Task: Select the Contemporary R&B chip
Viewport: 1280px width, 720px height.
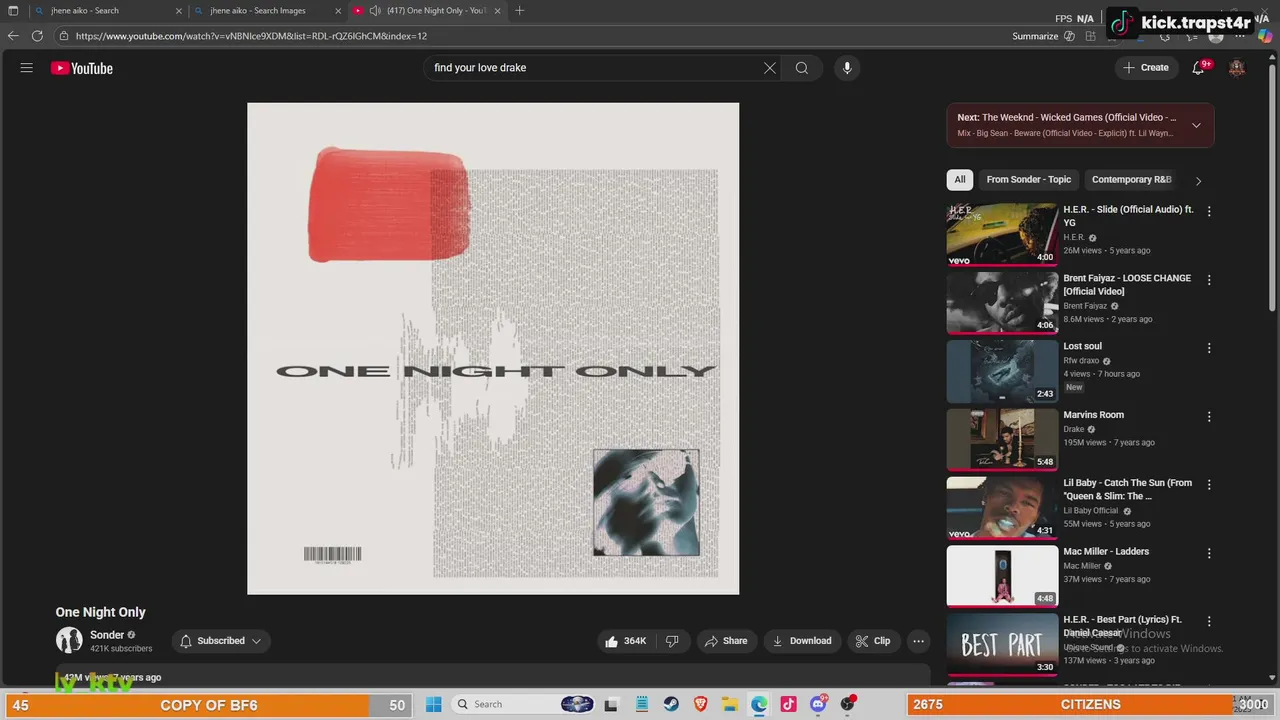Action: (x=1131, y=180)
